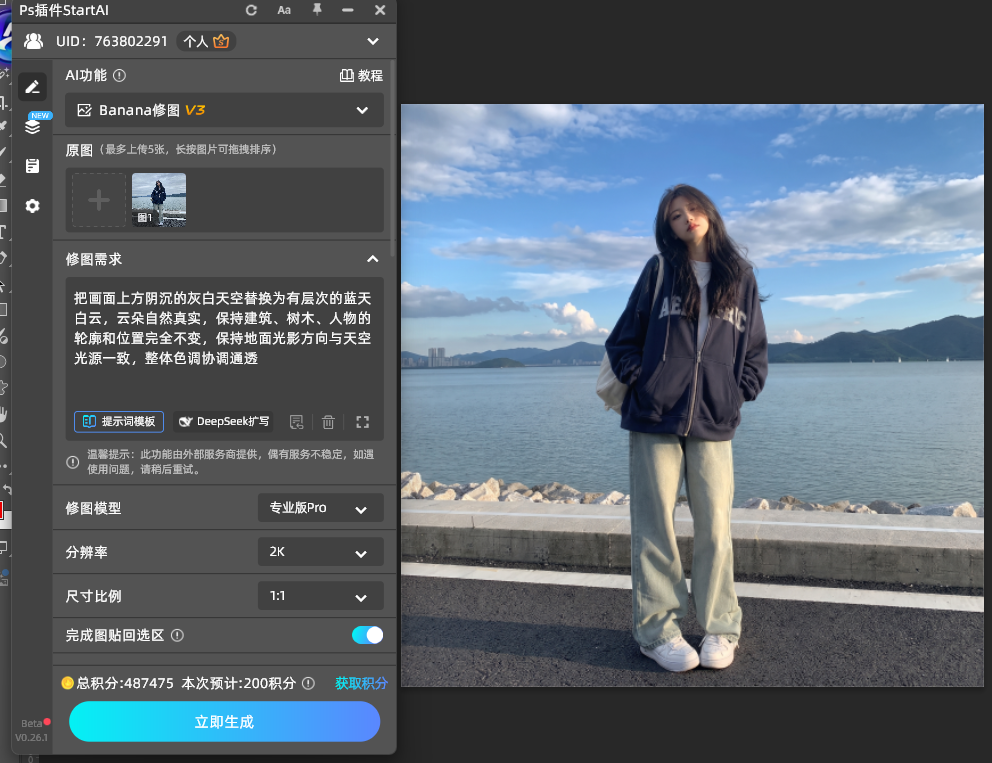Click the 获取积分 link
This screenshot has width=992, height=763.
click(x=361, y=683)
